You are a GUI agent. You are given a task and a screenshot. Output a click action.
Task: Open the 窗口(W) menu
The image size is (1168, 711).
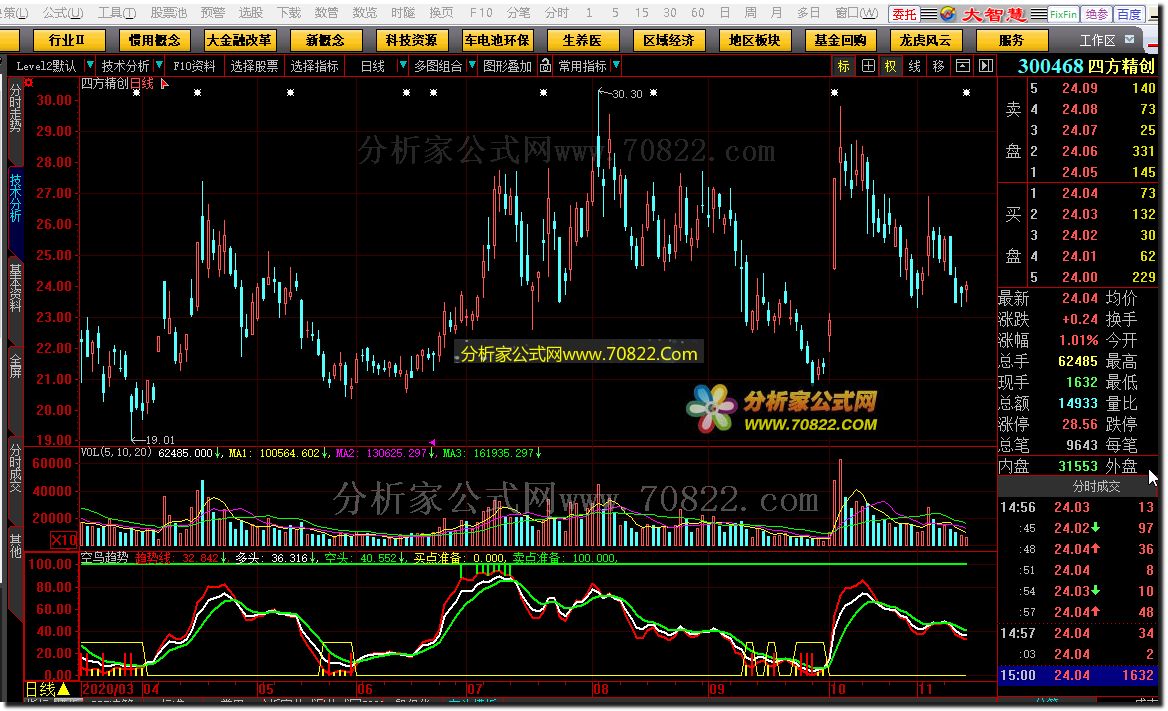856,13
